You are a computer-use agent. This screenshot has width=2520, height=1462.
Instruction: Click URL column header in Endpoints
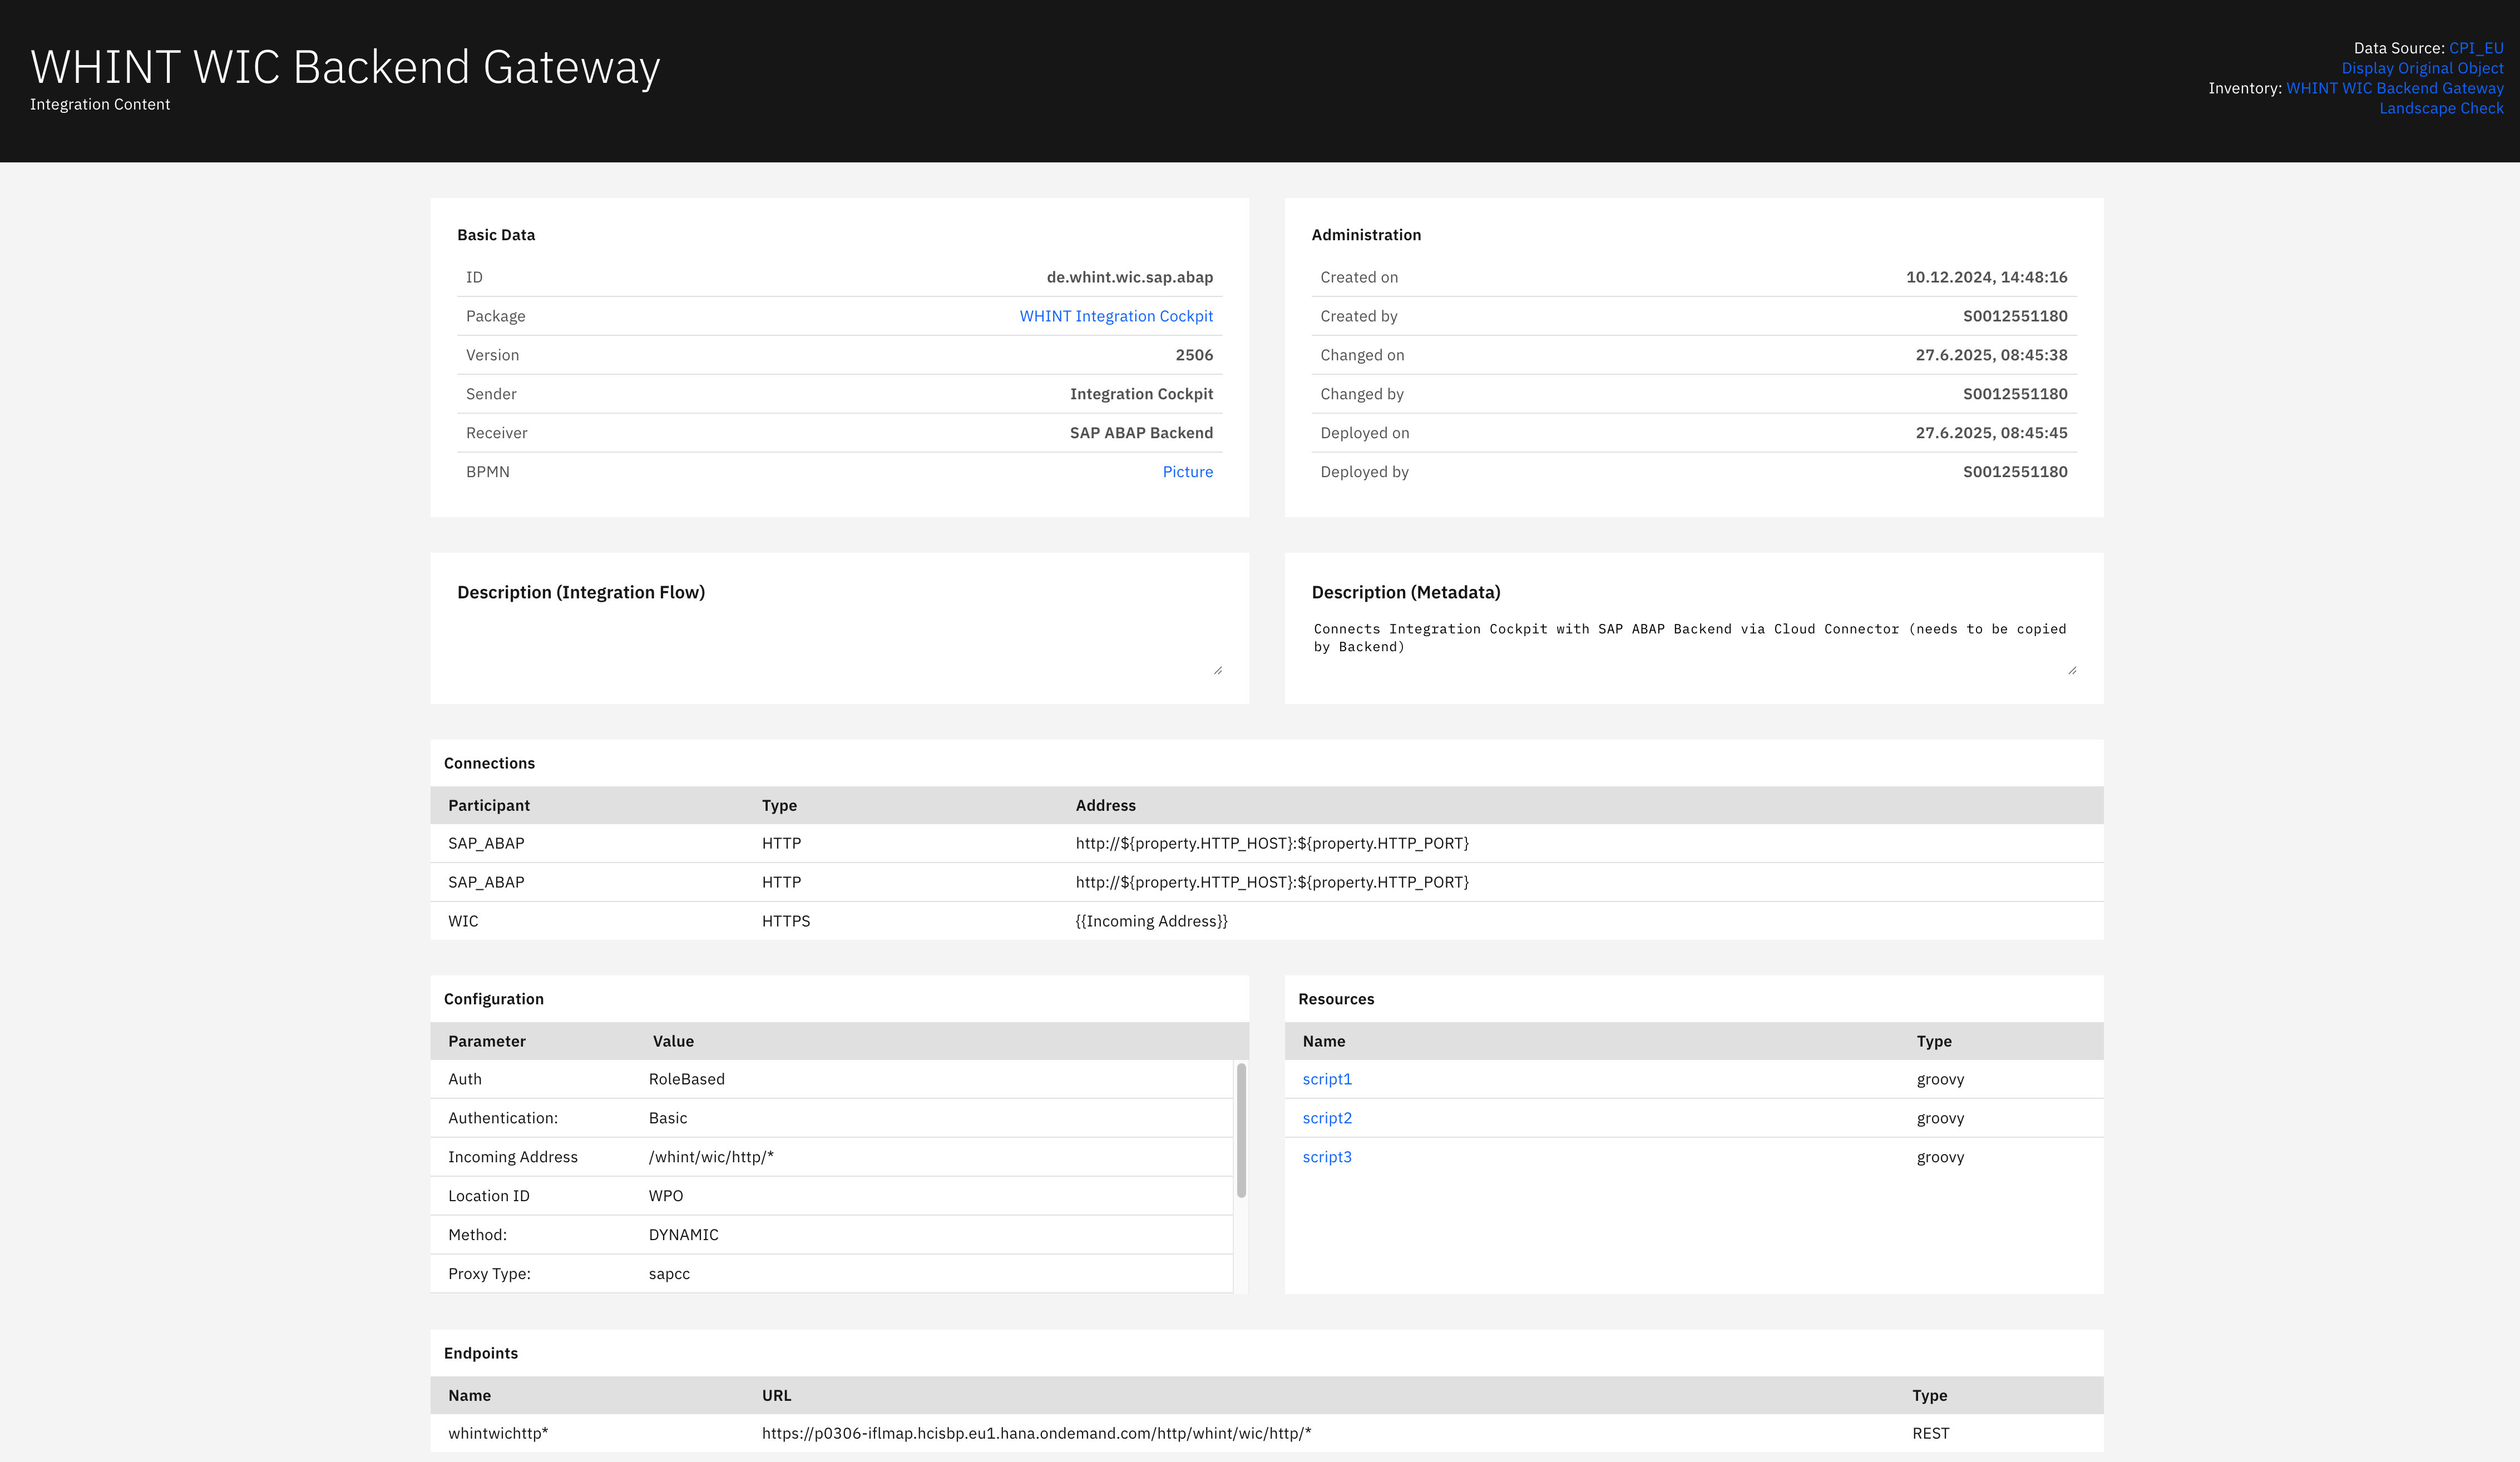(x=776, y=1395)
